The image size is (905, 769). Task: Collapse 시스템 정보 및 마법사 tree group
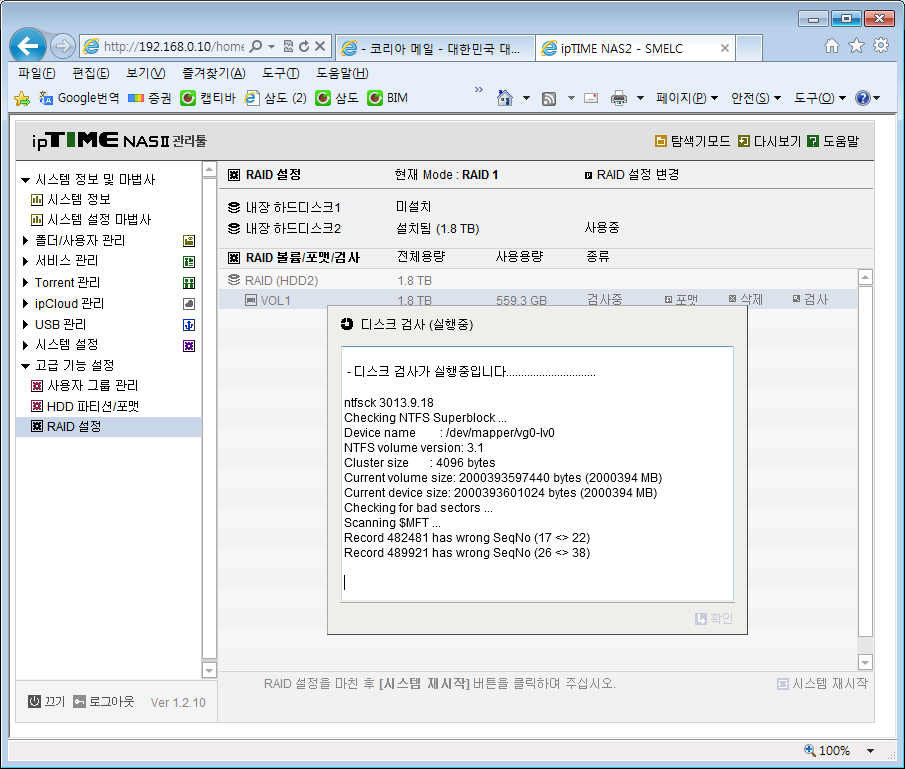[25, 180]
